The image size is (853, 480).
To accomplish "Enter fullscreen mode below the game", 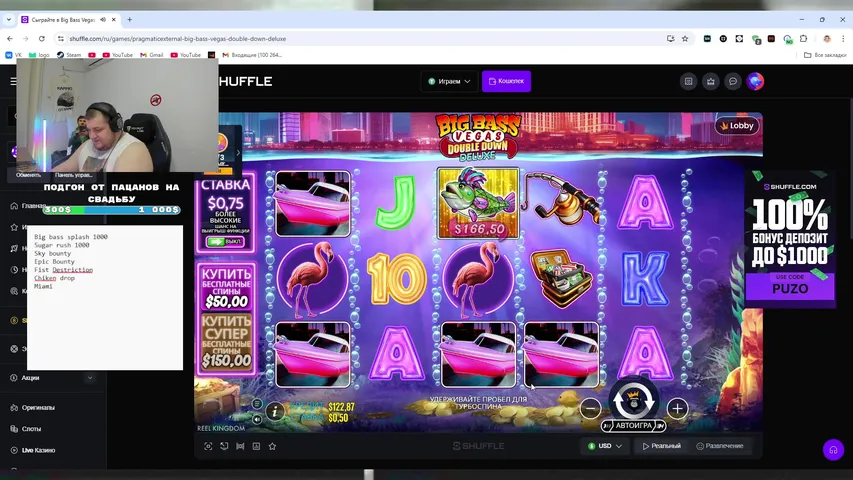I will (x=208, y=446).
